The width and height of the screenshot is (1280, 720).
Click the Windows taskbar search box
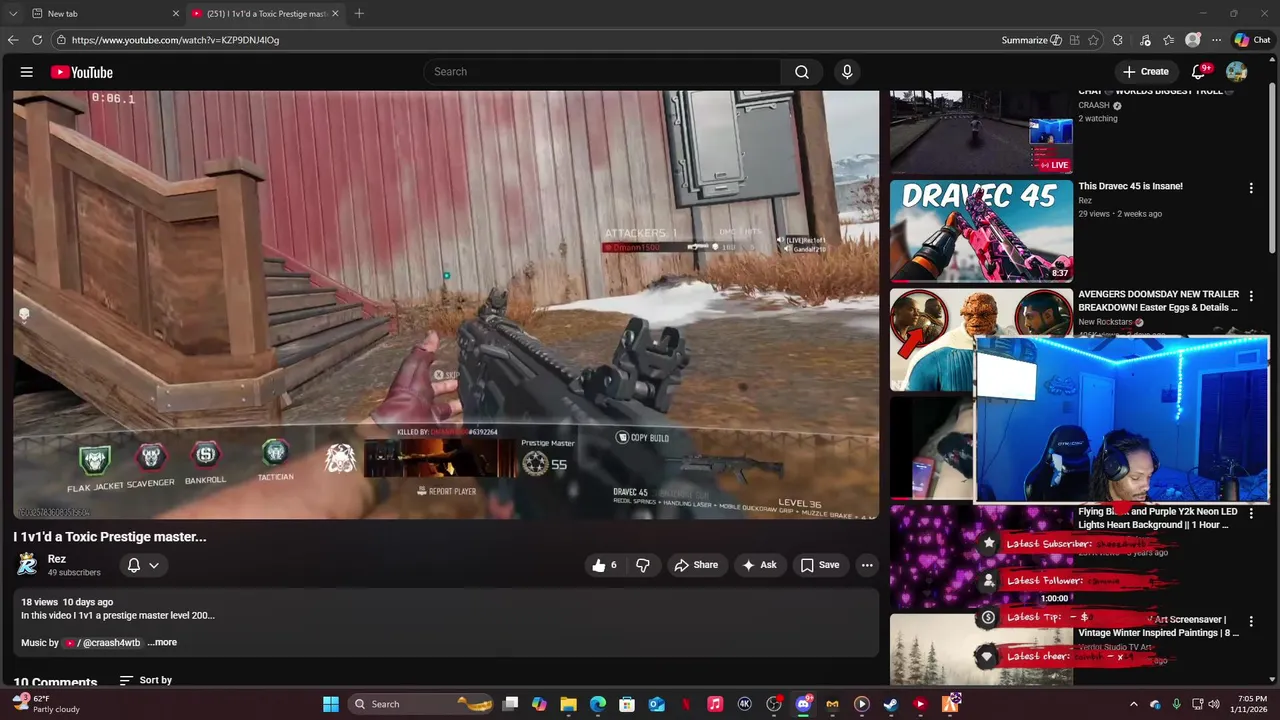pos(420,704)
